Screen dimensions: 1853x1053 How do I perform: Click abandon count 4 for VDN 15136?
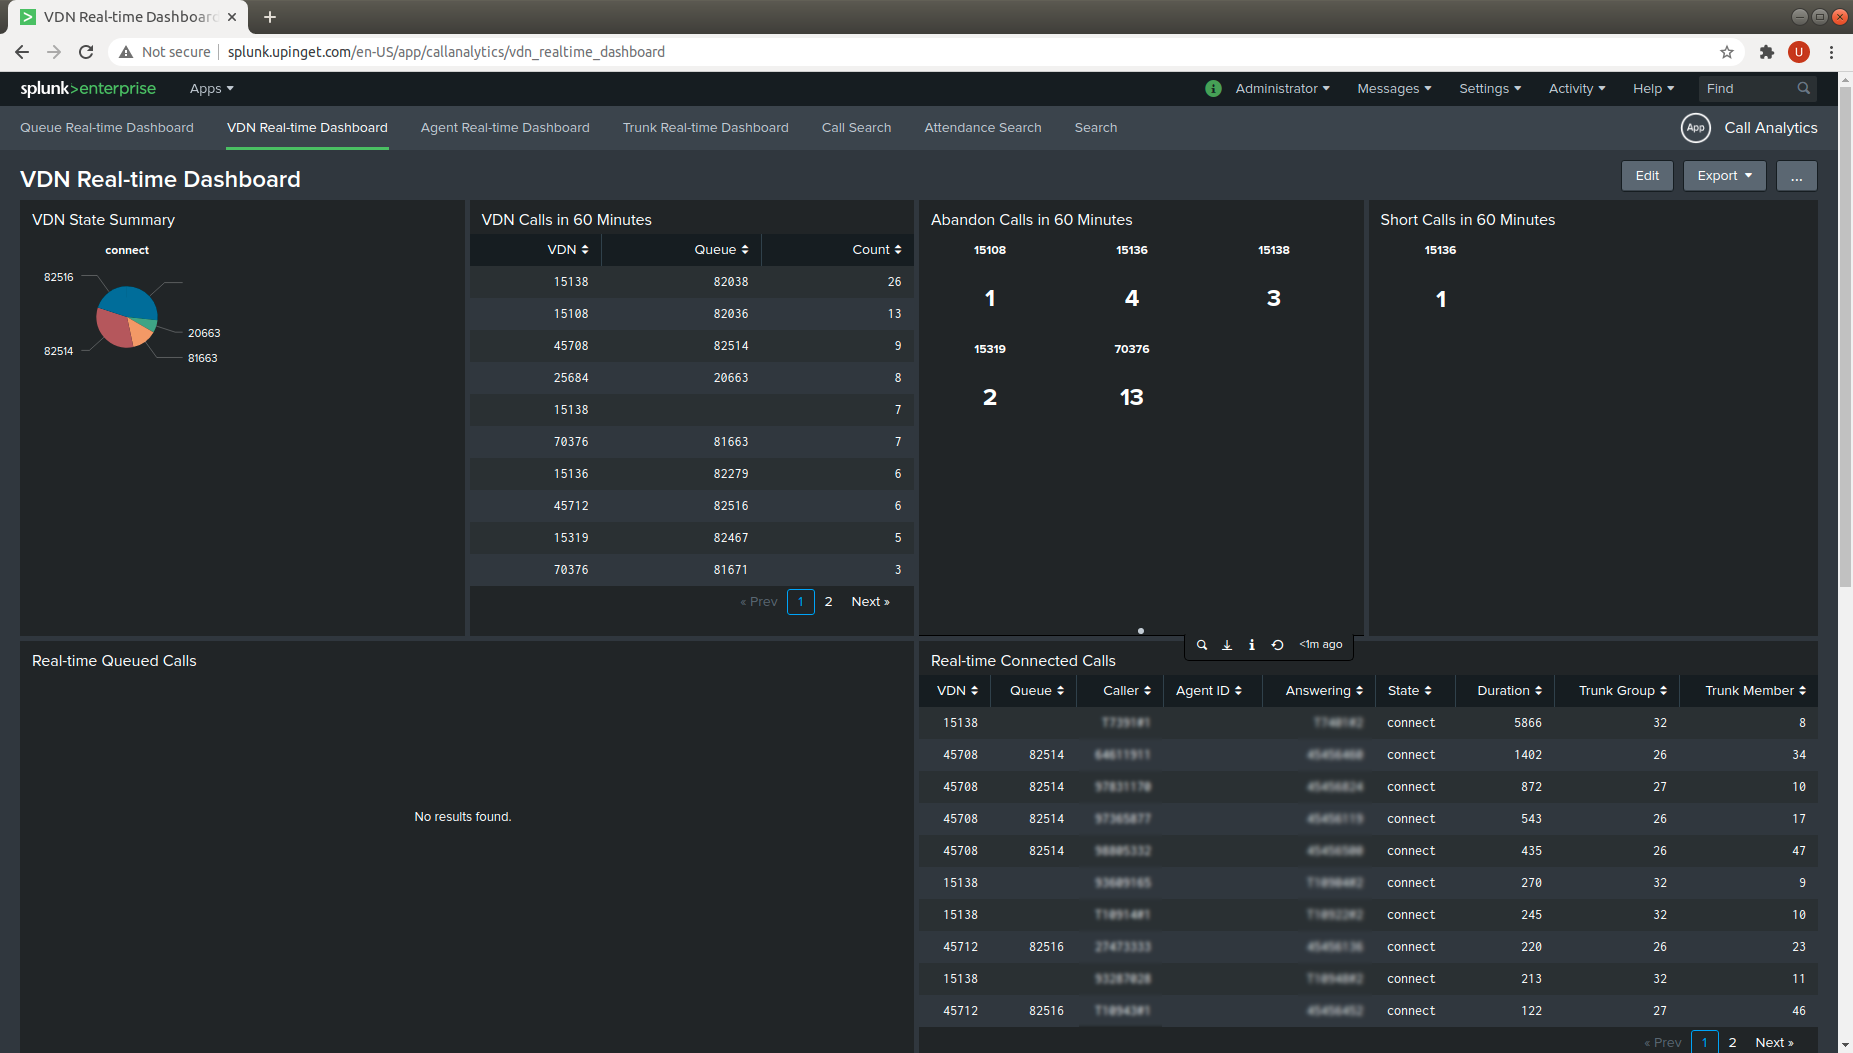(x=1131, y=298)
